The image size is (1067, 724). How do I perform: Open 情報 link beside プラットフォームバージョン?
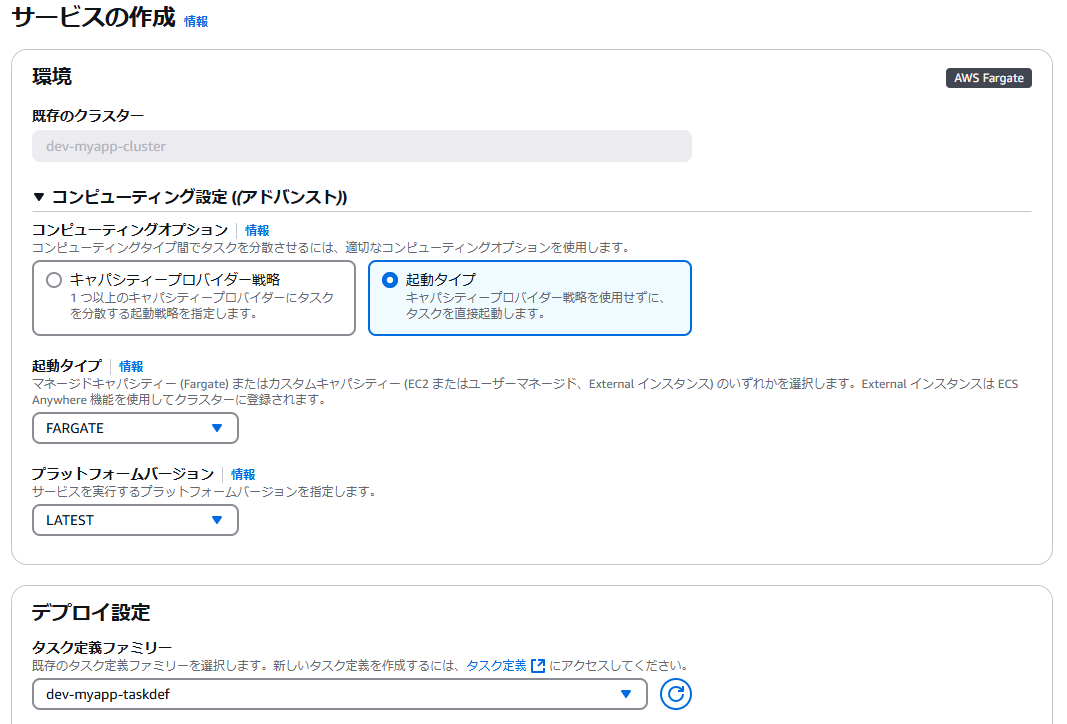(x=243, y=474)
